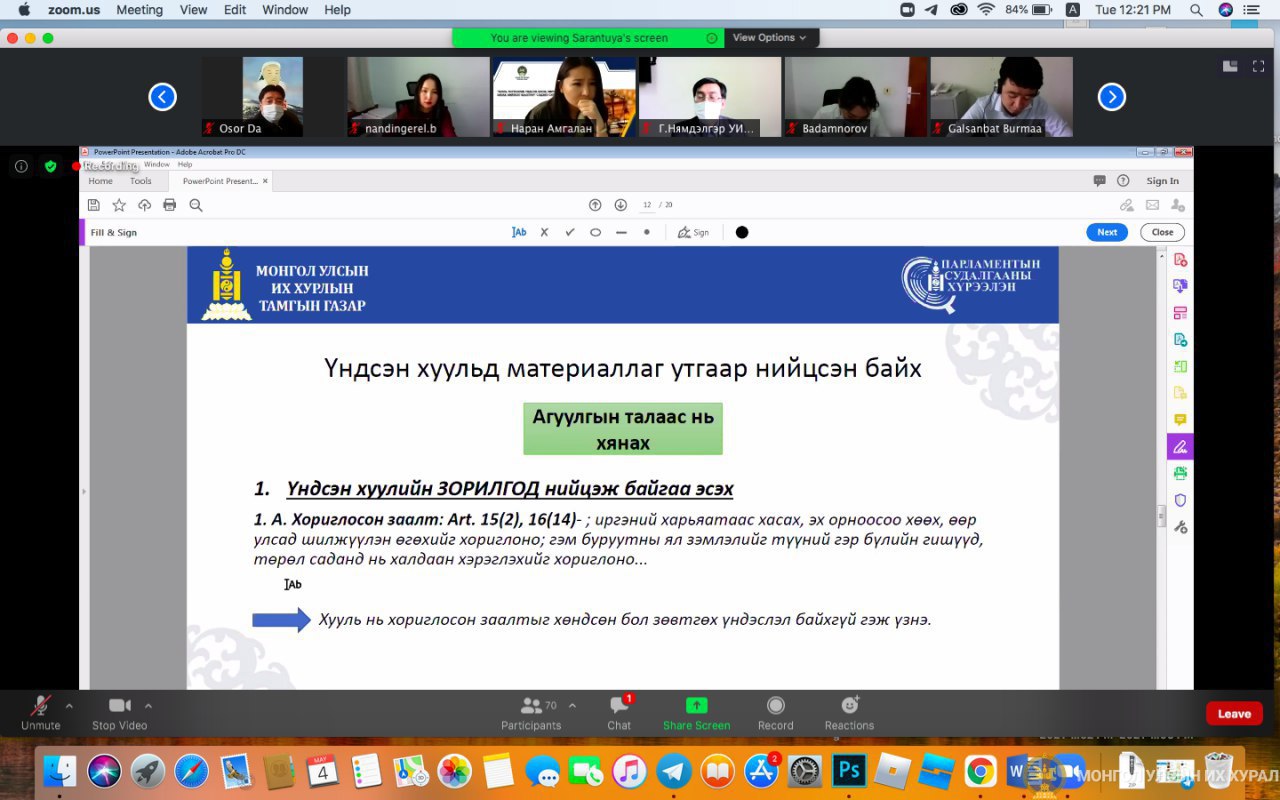Go to previous page with up arrow
The width and height of the screenshot is (1280, 800).
click(x=595, y=205)
